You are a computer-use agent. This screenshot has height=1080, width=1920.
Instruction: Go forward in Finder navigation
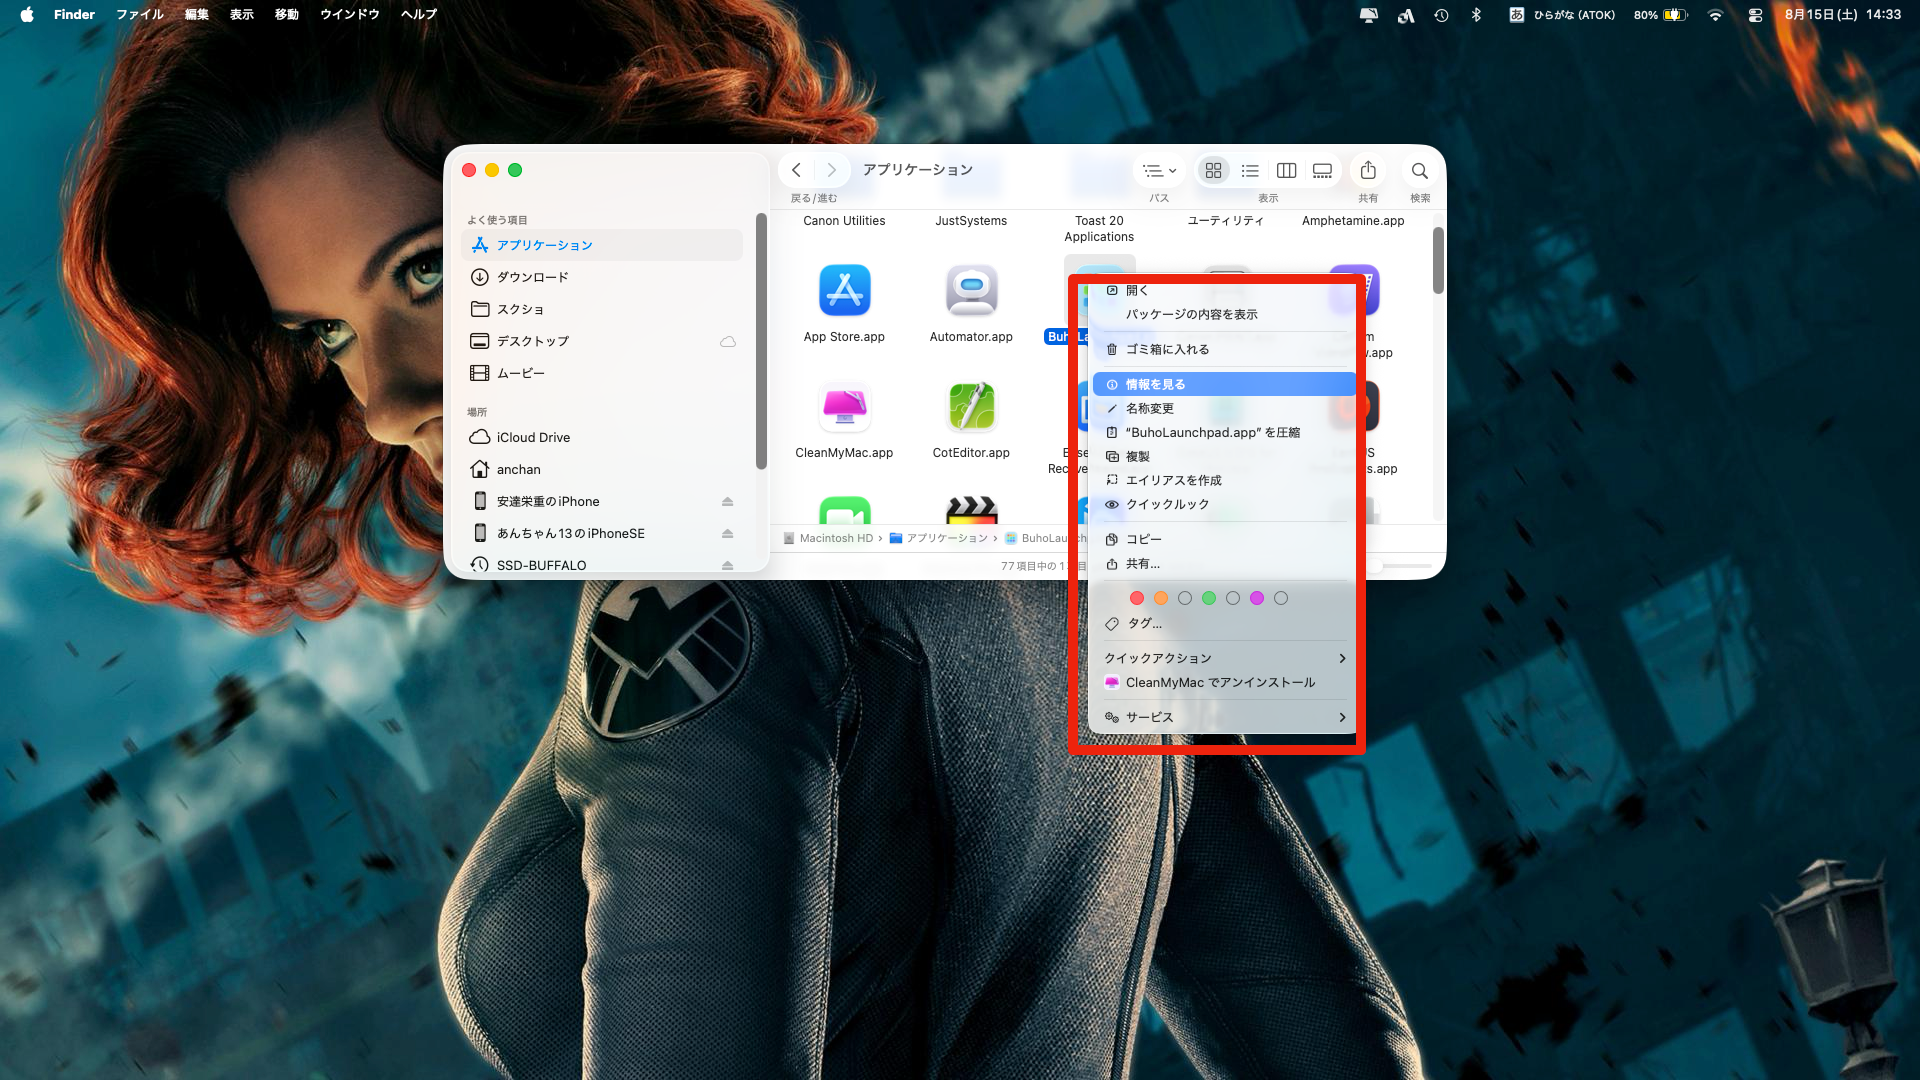click(x=831, y=170)
